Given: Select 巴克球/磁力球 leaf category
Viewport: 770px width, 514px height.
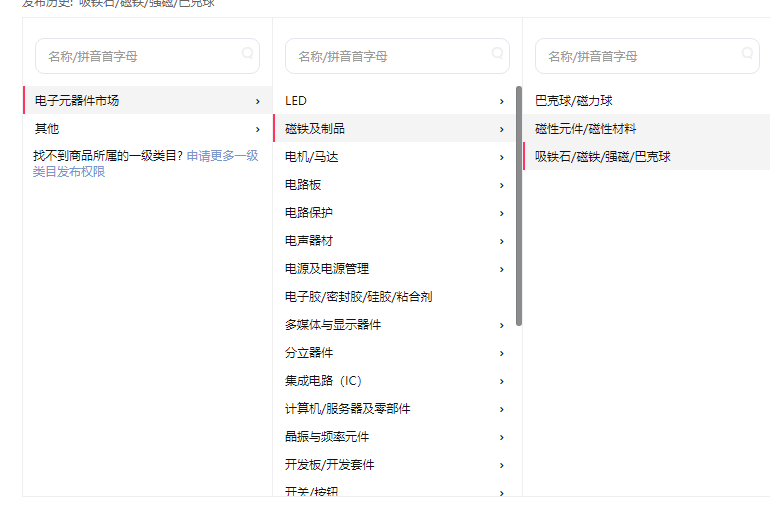Looking at the screenshot, I should point(573,101).
